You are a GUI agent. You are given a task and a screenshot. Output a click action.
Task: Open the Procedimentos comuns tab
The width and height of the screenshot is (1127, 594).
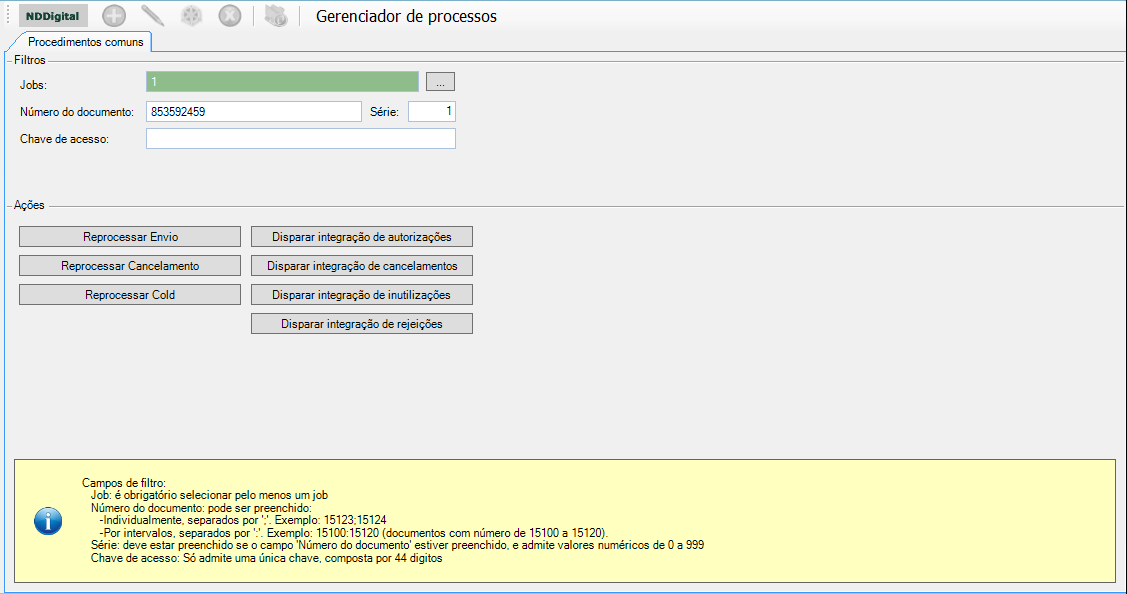(x=86, y=42)
